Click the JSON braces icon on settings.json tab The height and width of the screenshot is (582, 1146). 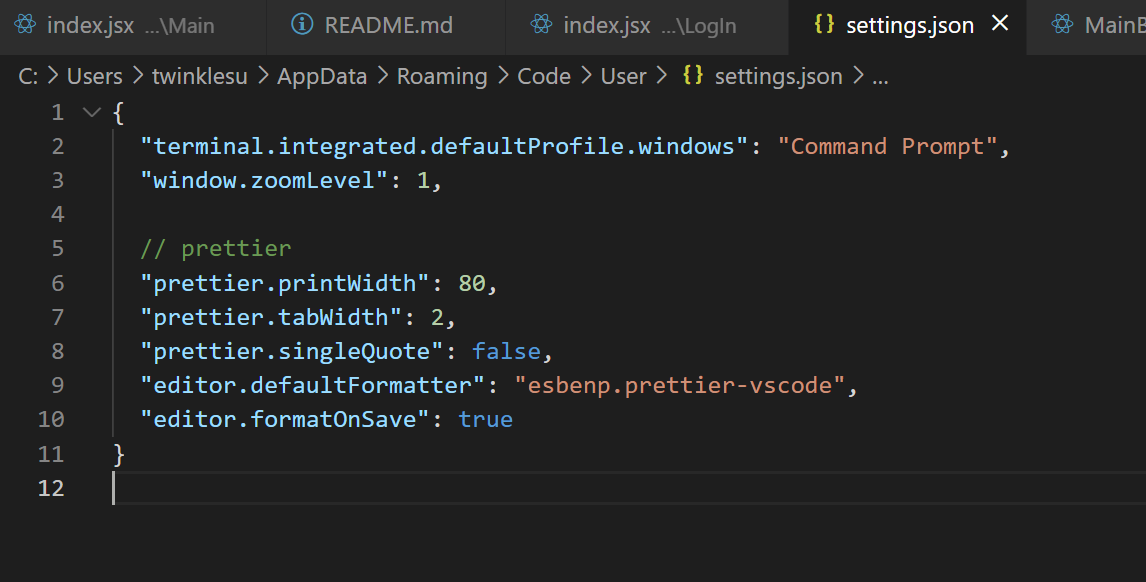click(824, 24)
